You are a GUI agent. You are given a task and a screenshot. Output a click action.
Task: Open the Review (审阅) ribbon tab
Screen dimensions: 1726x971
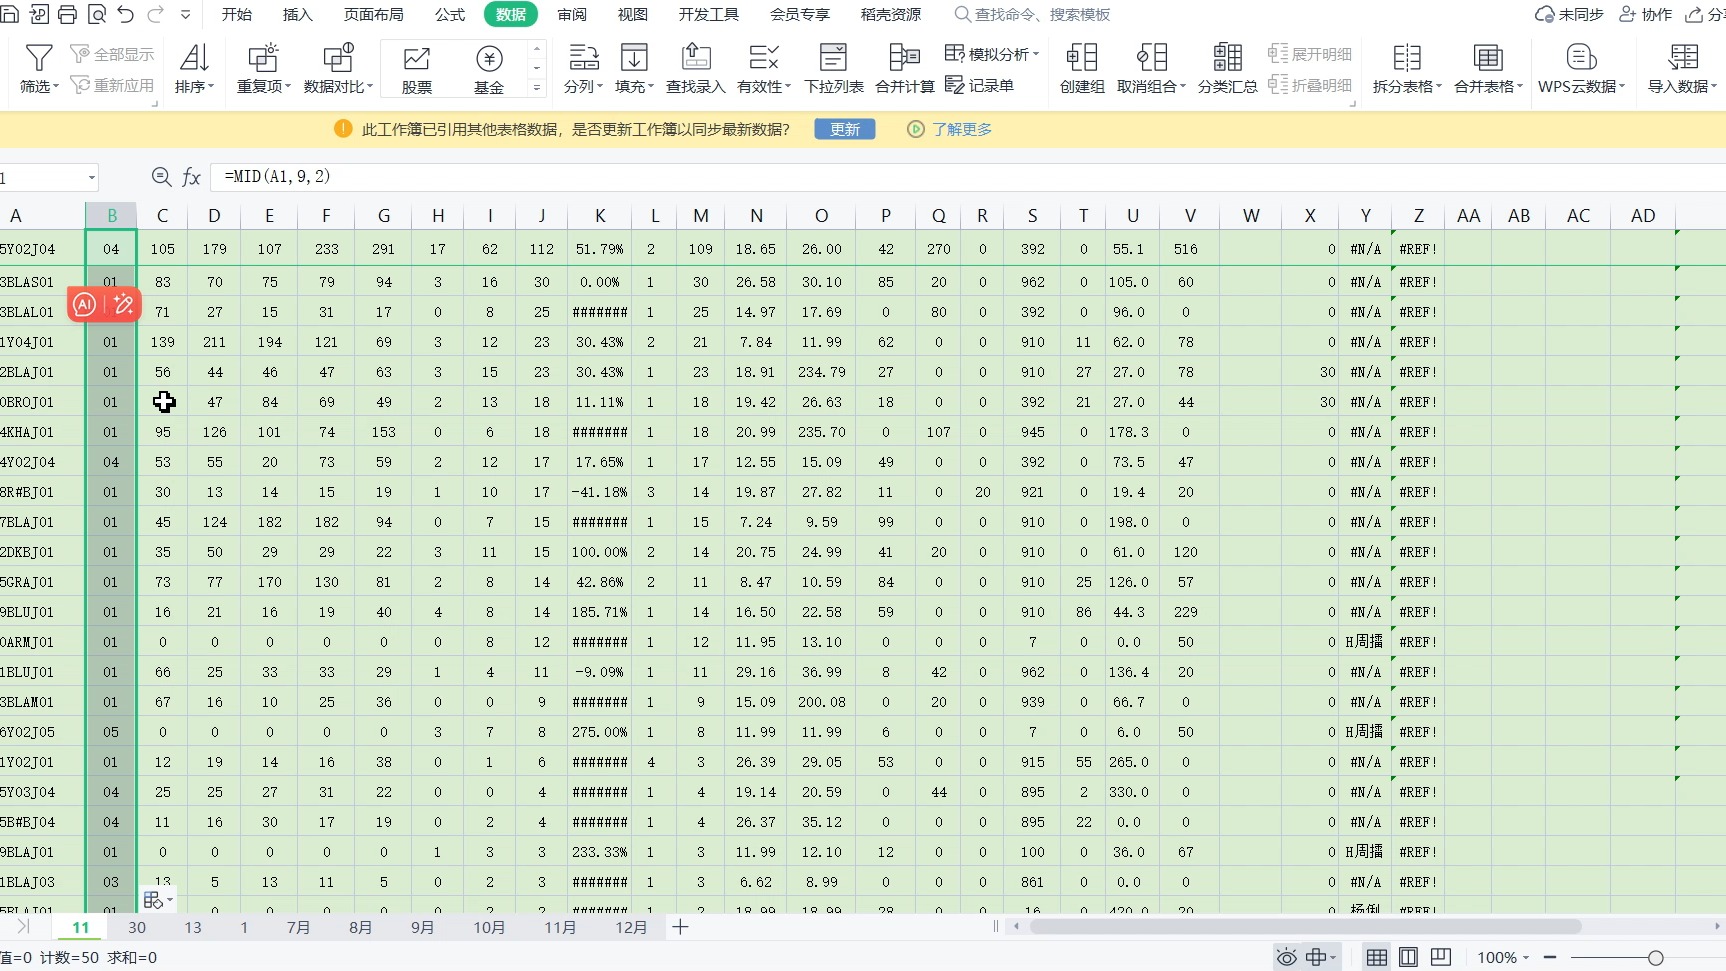pyautogui.click(x=572, y=14)
